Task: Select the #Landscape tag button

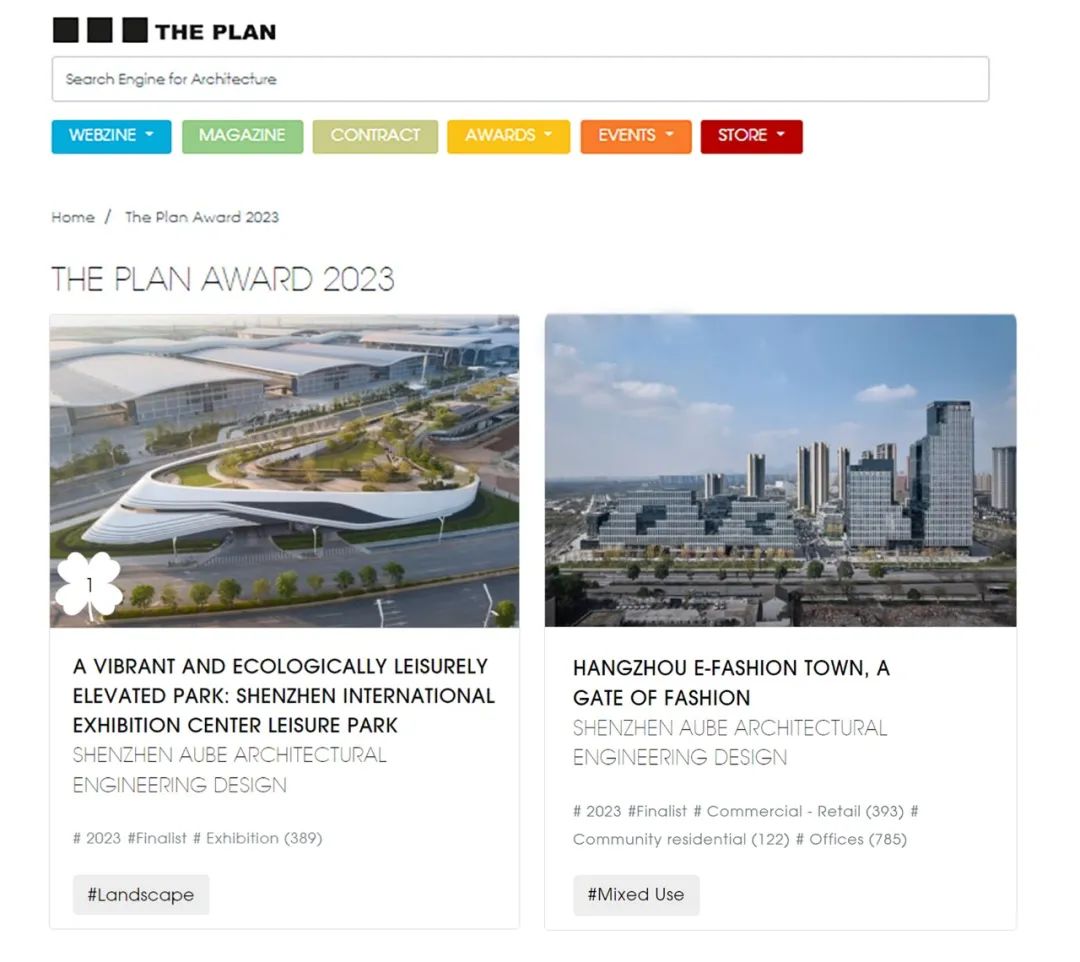Action: (x=141, y=895)
